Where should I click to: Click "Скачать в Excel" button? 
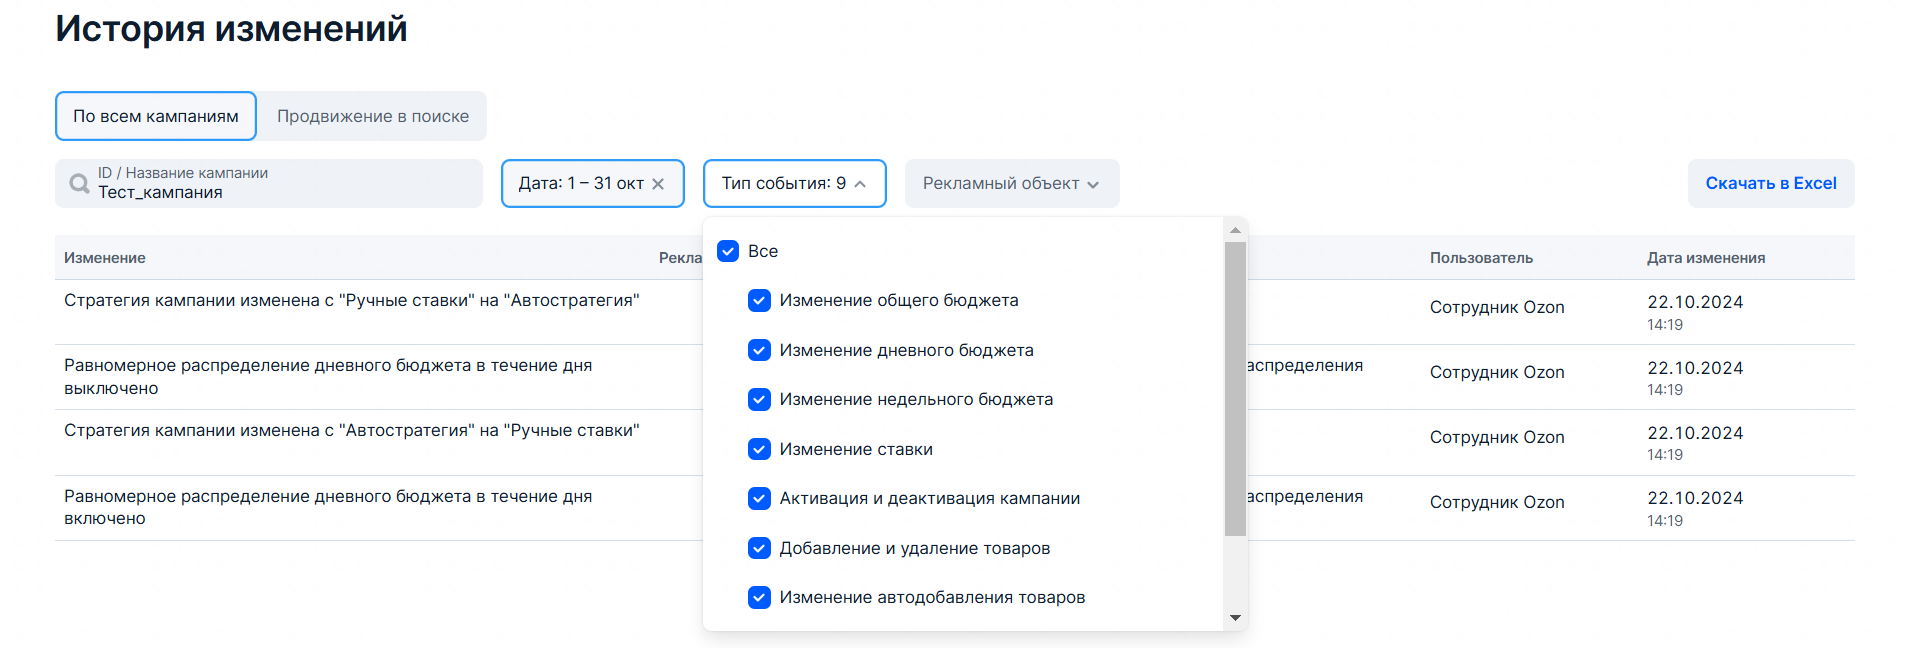point(1770,184)
